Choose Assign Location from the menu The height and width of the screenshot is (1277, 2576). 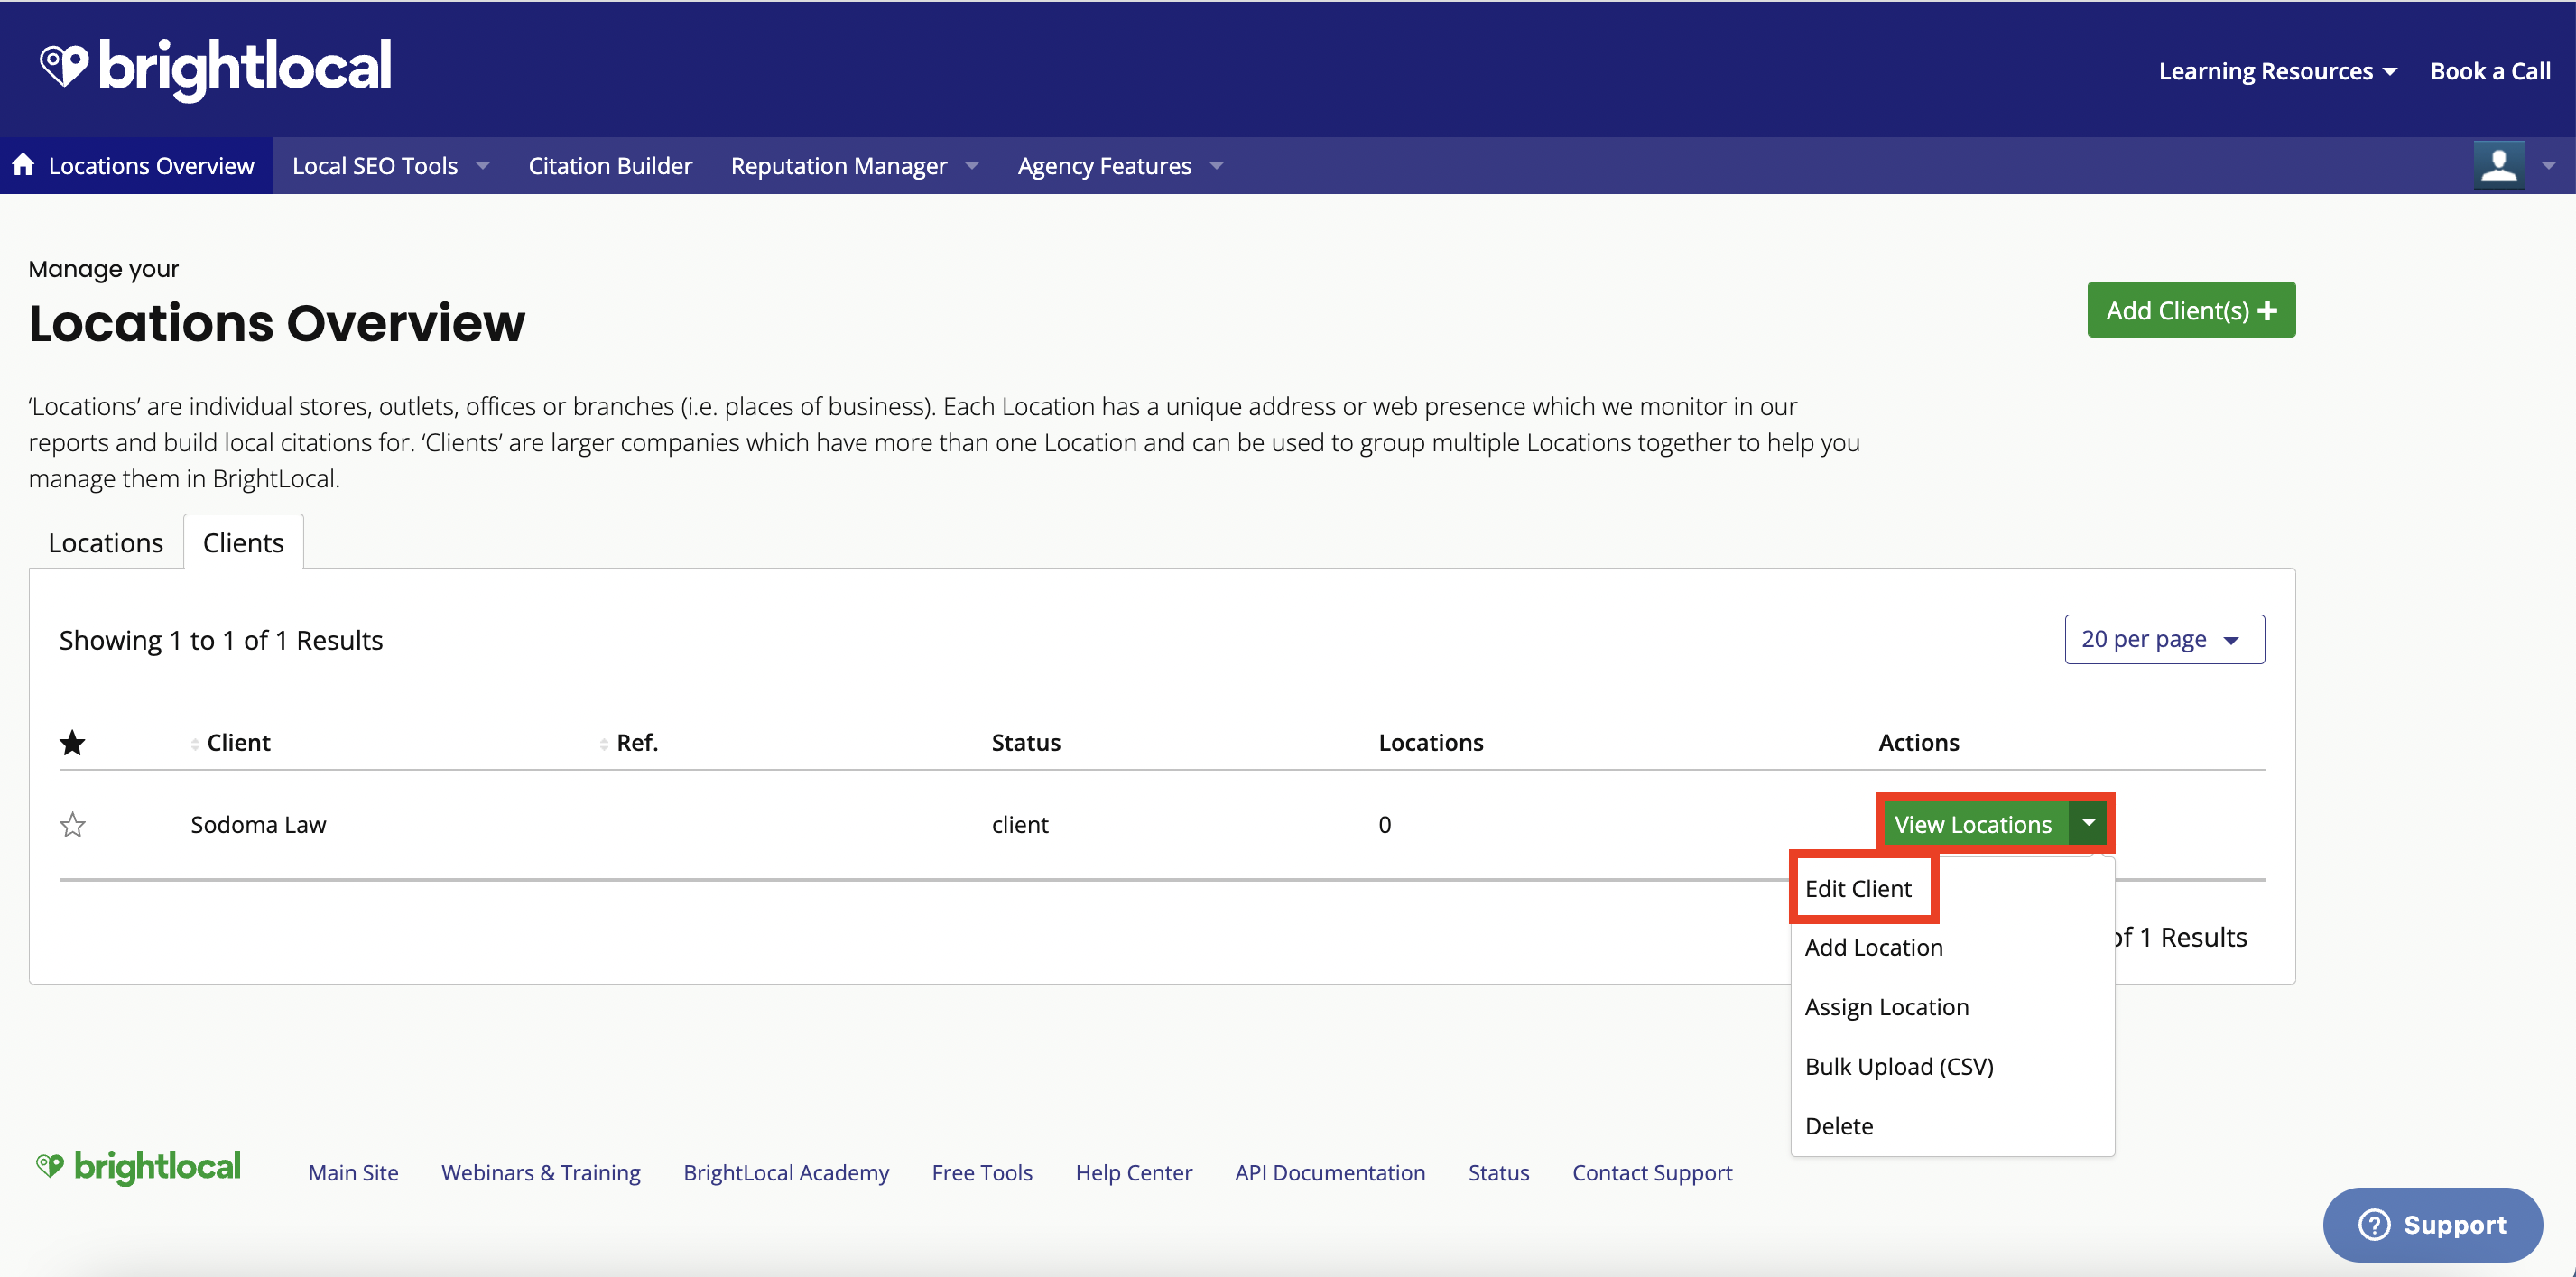tap(1886, 1007)
